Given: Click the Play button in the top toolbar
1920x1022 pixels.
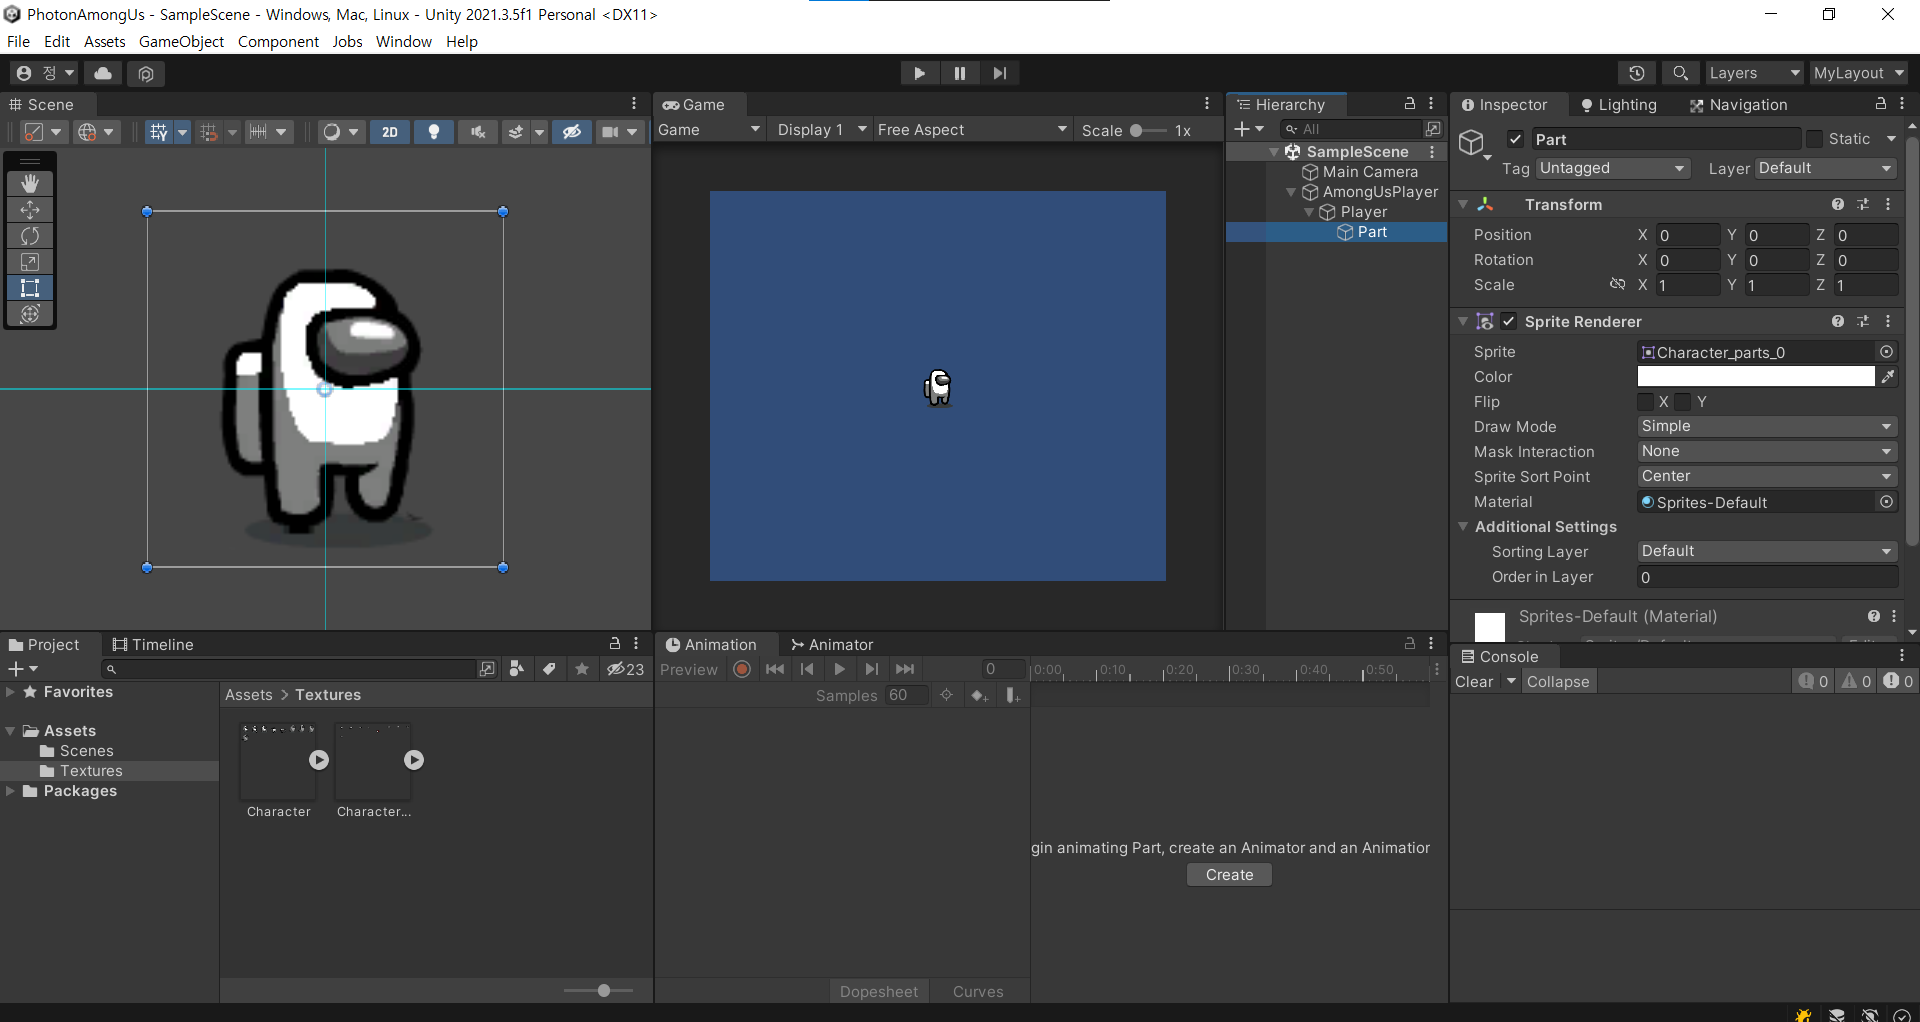Looking at the screenshot, I should click(x=919, y=73).
